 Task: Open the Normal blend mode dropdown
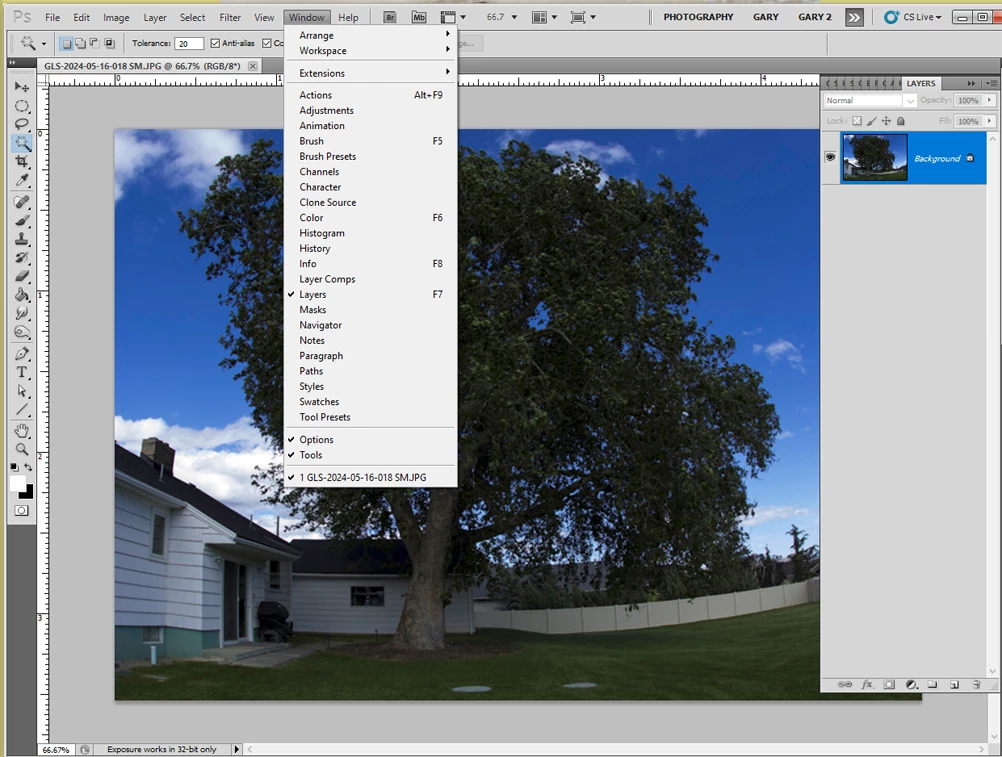[x=870, y=100]
